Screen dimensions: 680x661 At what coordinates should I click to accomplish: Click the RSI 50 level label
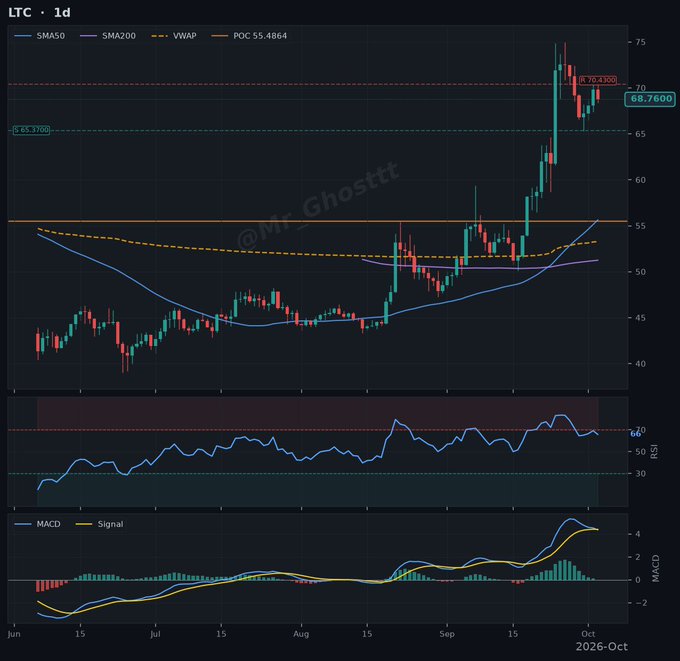(x=640, y=452)
